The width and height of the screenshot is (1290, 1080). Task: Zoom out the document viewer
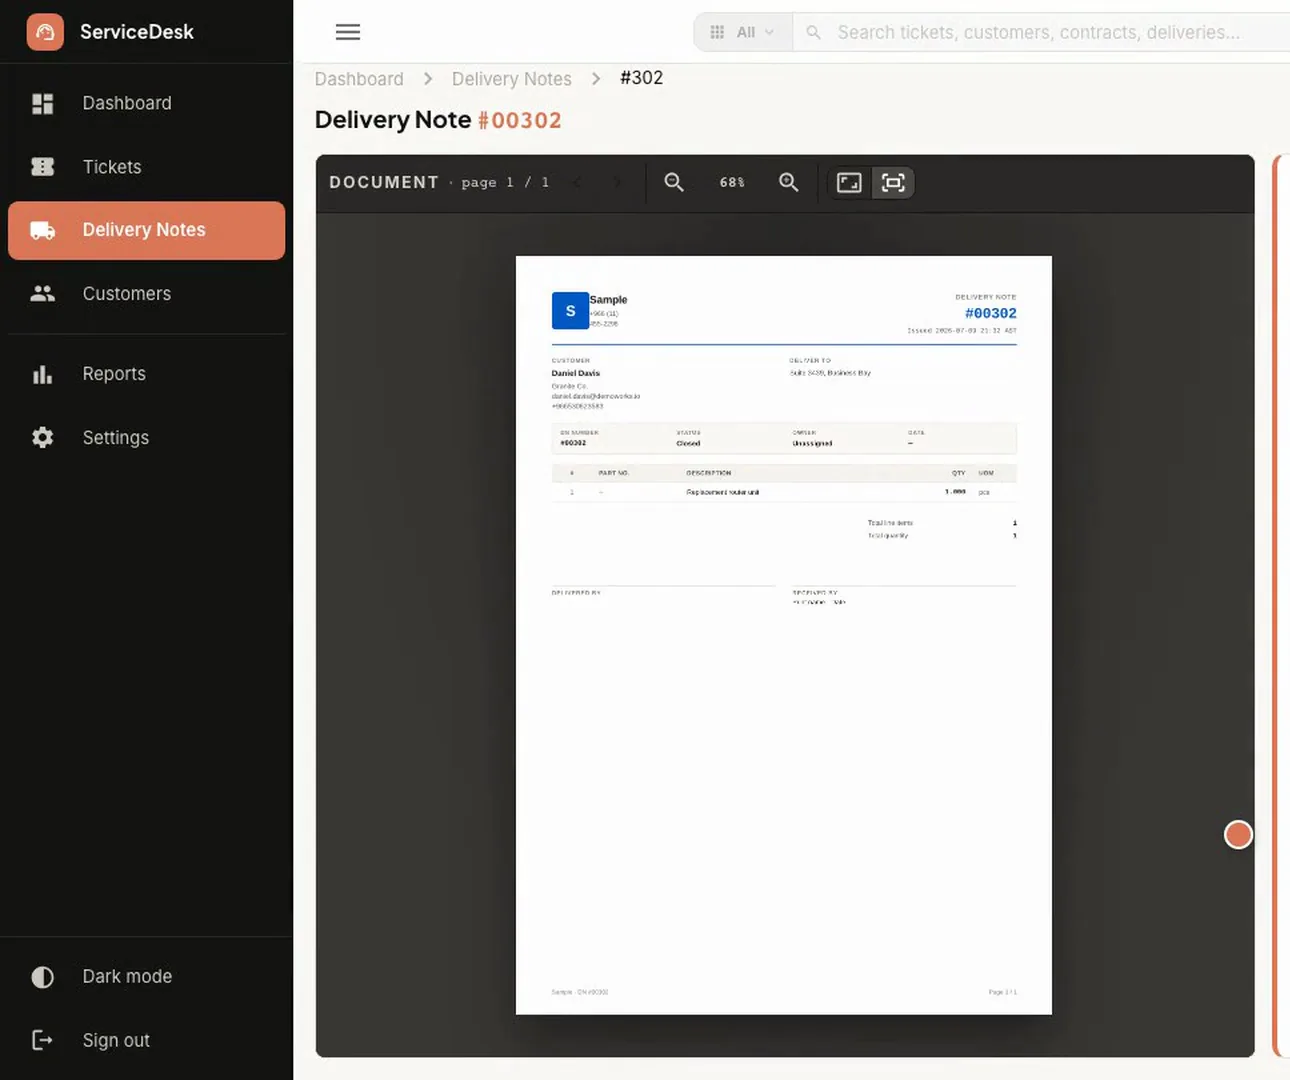(674, 182)
